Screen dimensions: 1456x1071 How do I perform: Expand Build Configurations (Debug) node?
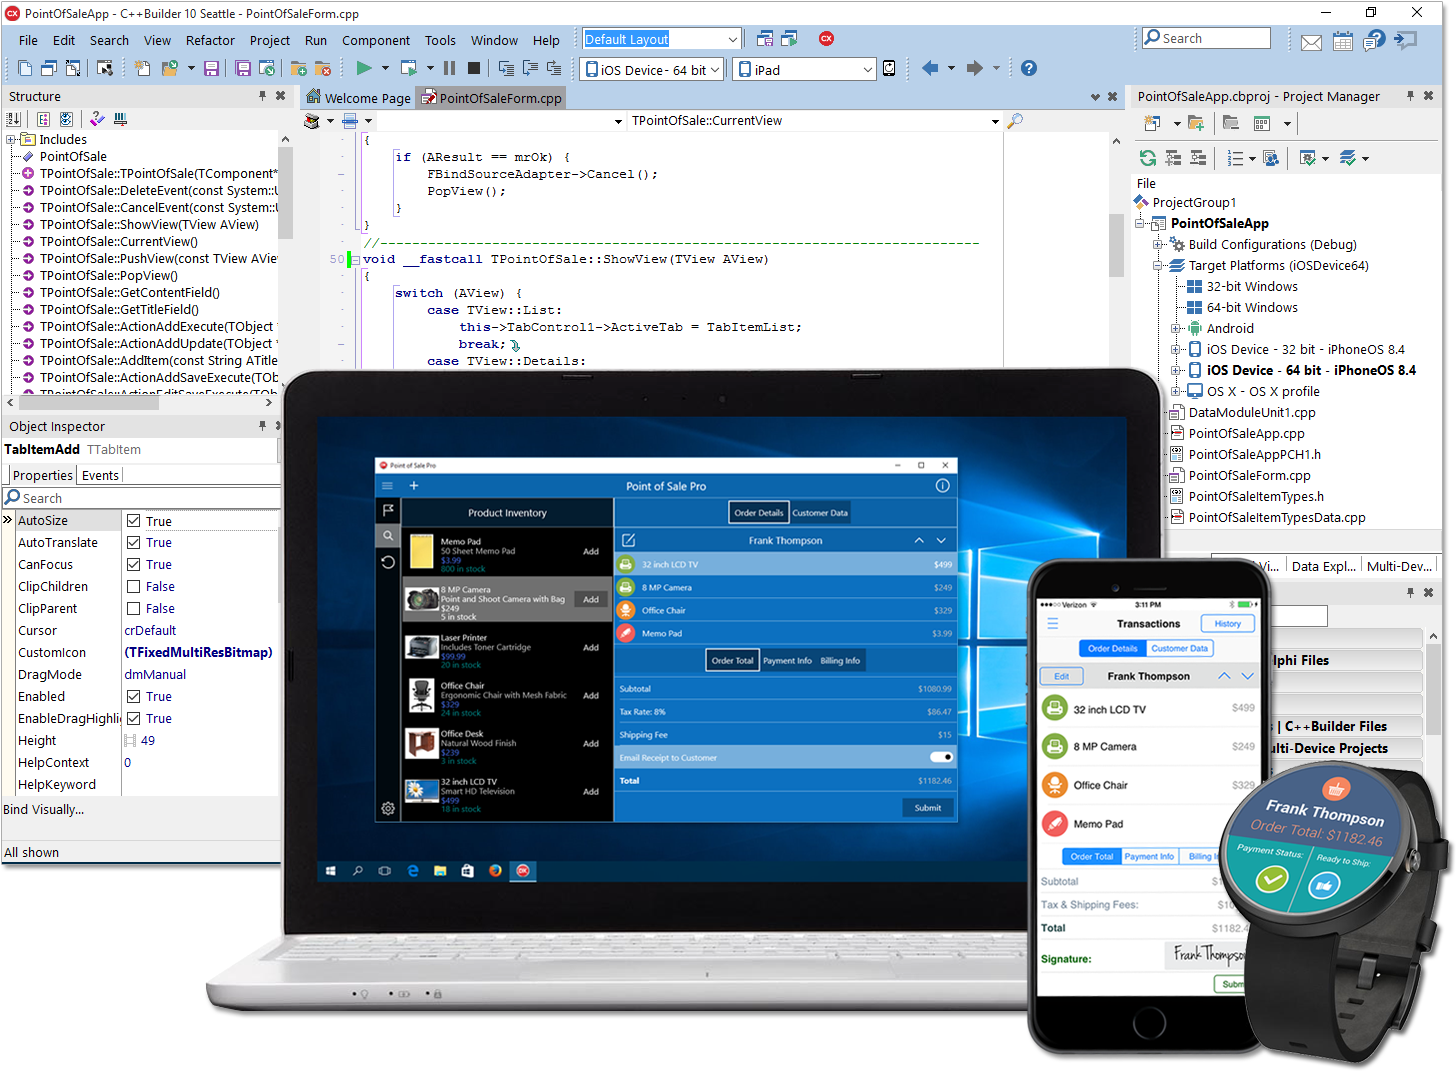[x=1158, y=244]
